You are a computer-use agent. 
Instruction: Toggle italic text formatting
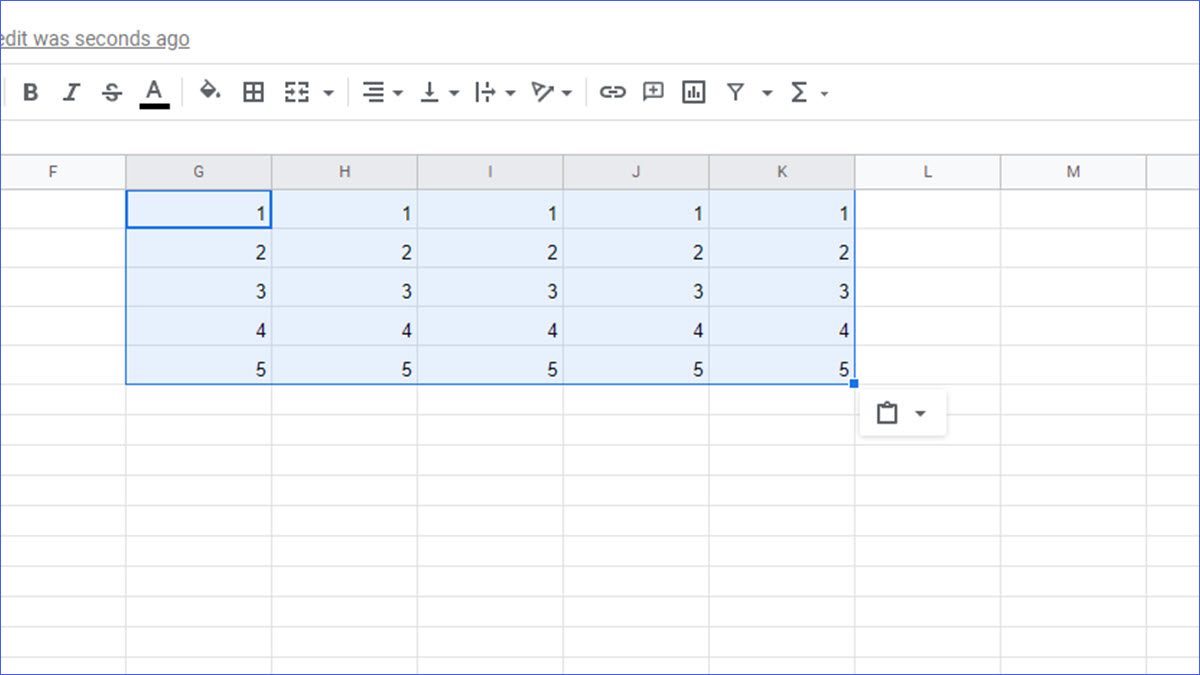point(71,93)
